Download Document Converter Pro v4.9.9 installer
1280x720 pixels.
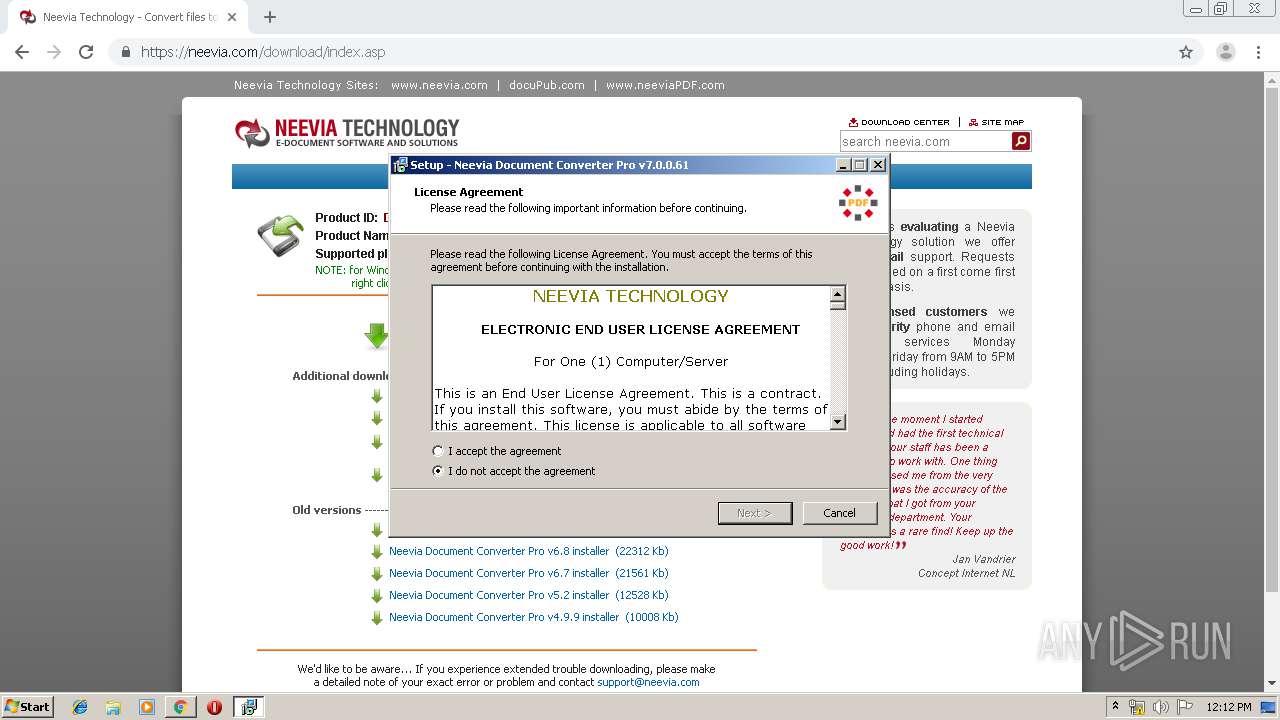point(534,617)
